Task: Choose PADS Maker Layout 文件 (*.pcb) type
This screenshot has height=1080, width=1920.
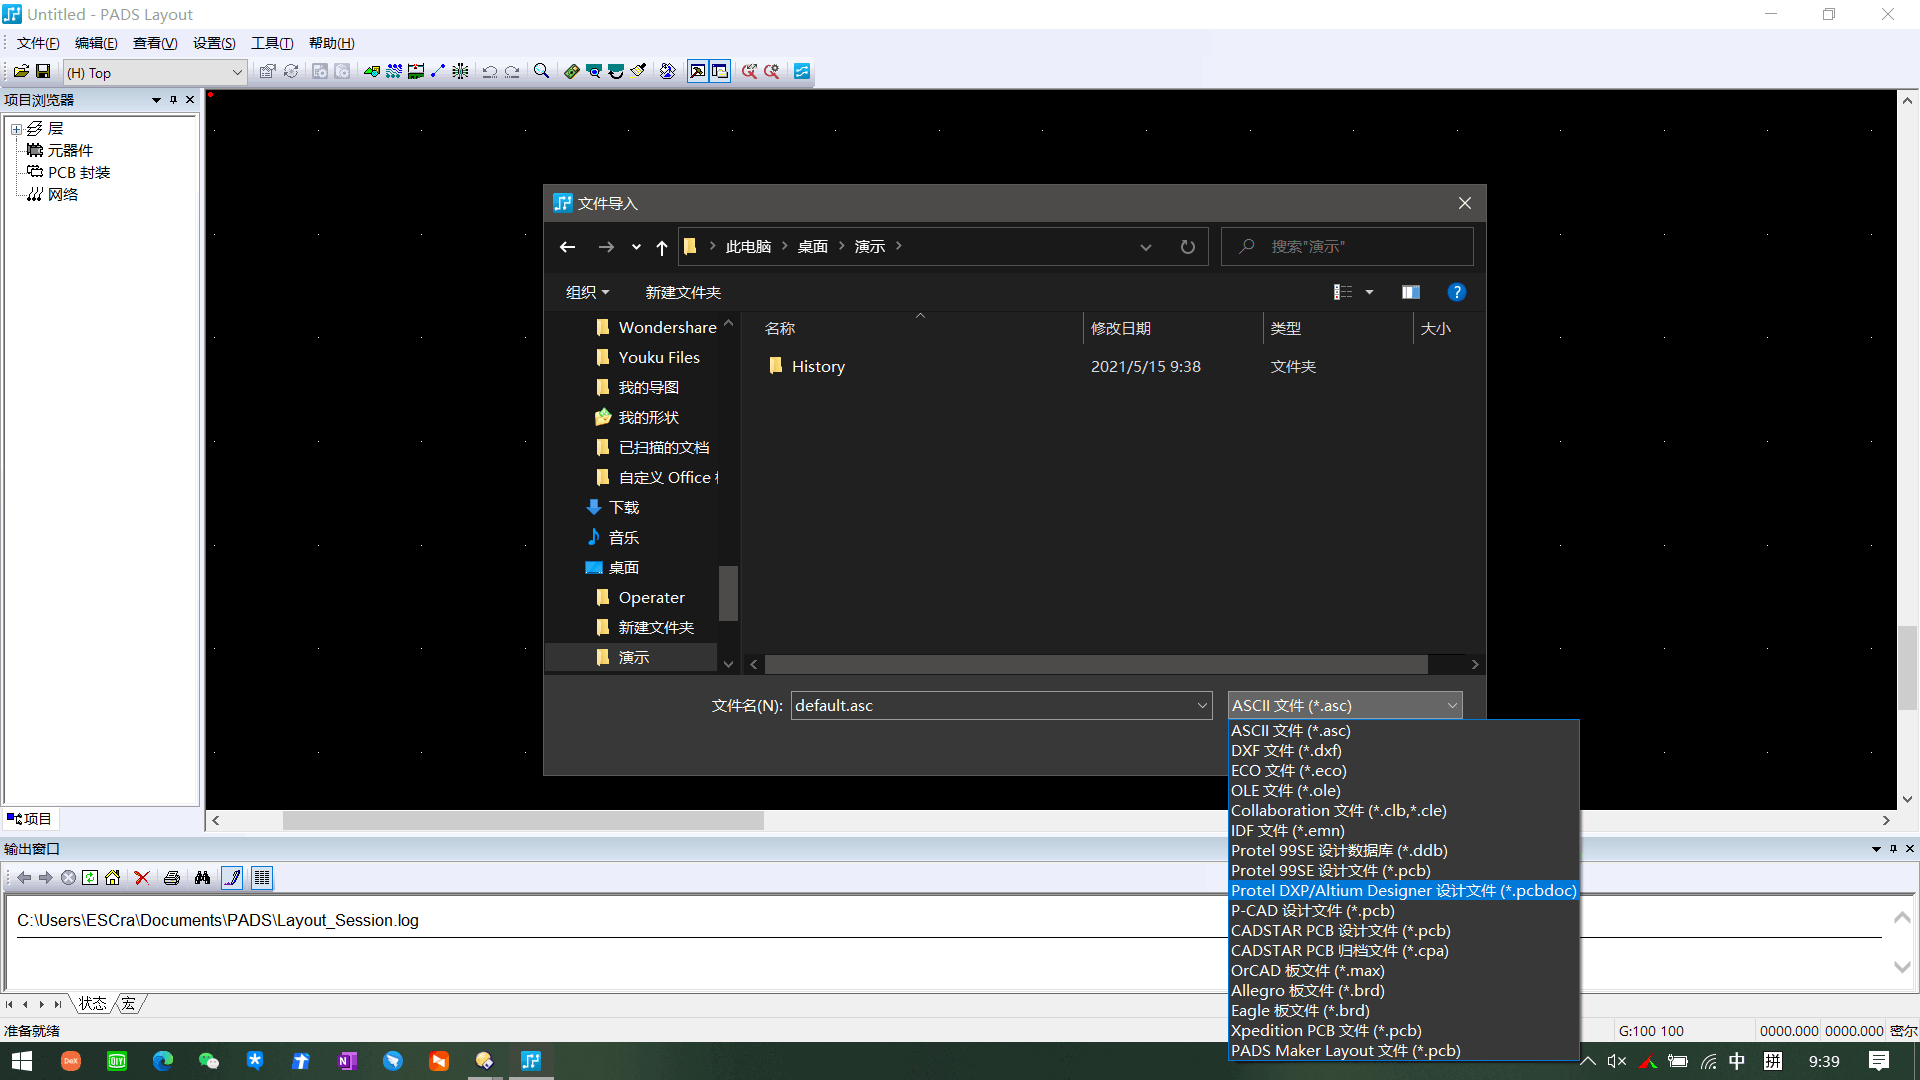Action: coord(1403,1050)
